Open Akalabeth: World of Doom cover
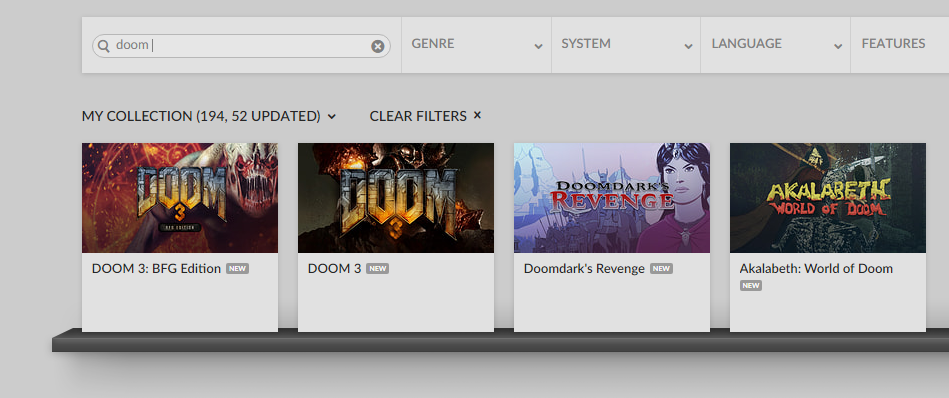 point(828,198)
